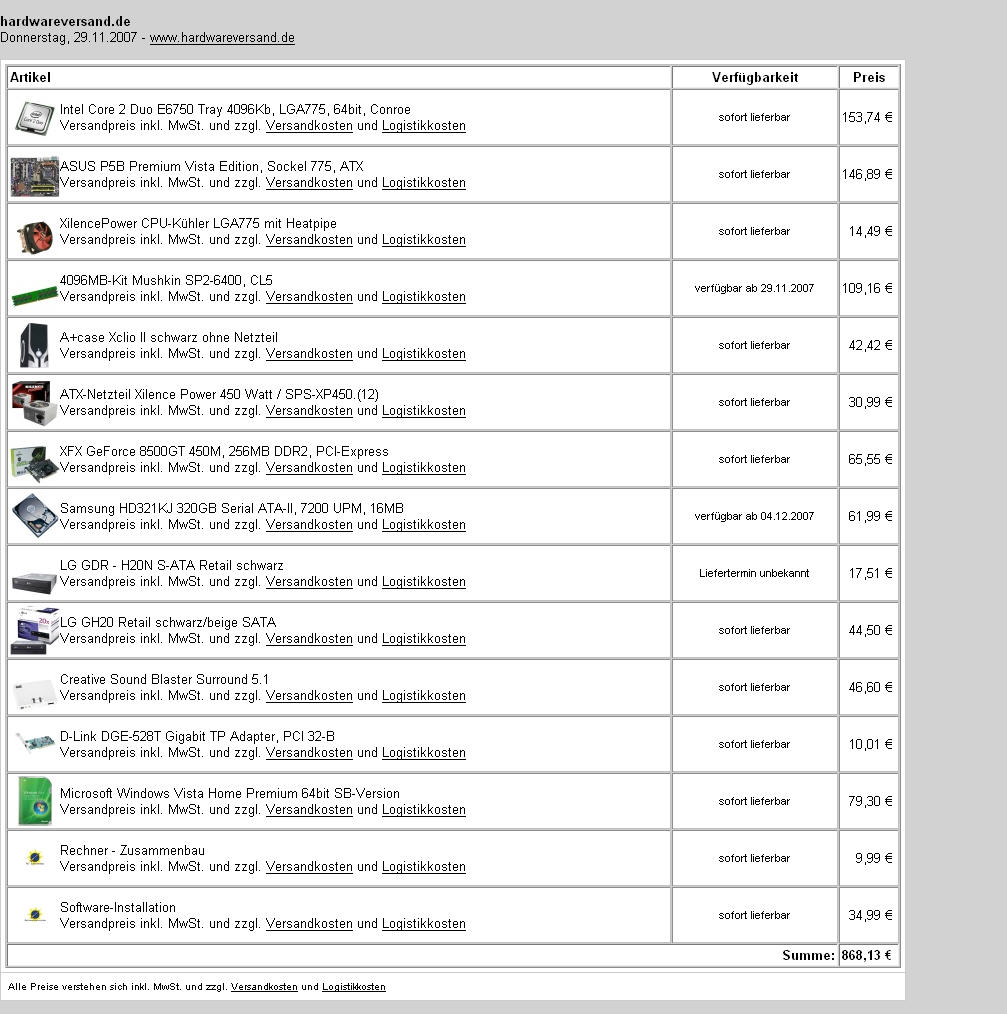Click availability 'Liefertermin unbekannt'
Viewport: 1007px width, 1014px height.
click(x=754, y=573)
